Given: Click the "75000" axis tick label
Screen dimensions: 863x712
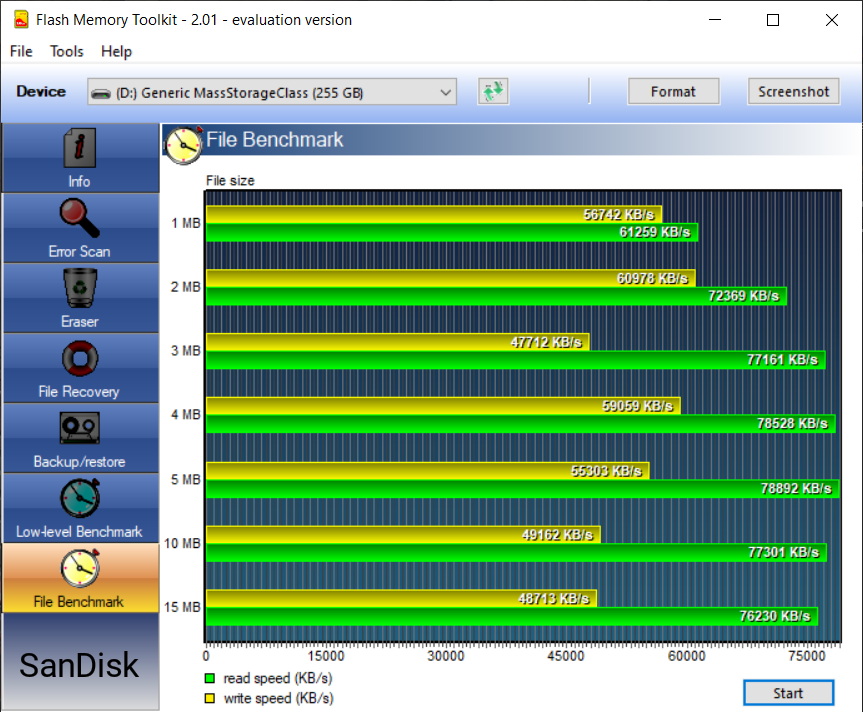Looking at the screenshot, I should pyautogui.click(x=807, y=656).
